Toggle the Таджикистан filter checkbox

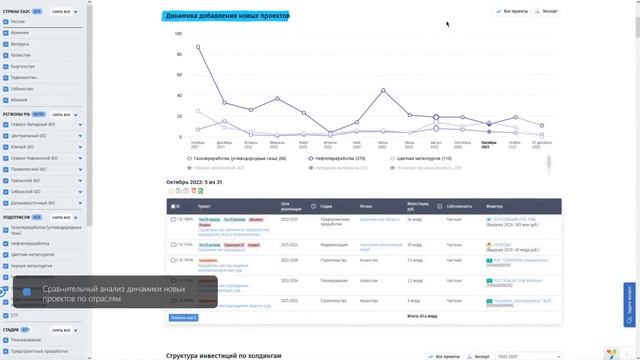pos(6,78)
